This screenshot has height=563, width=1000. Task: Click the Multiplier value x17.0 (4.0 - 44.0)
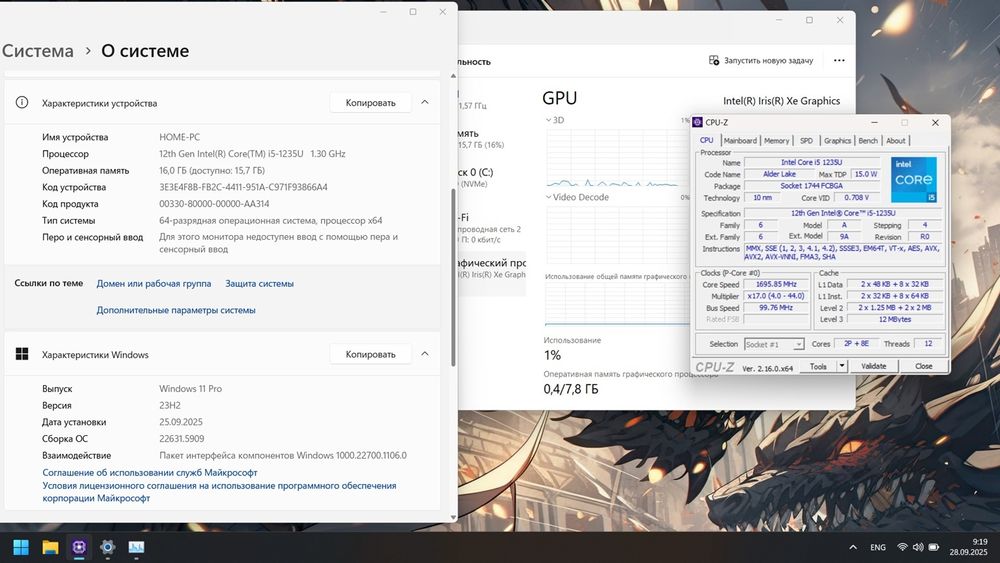pyautogui.click(x=776, y=296)
